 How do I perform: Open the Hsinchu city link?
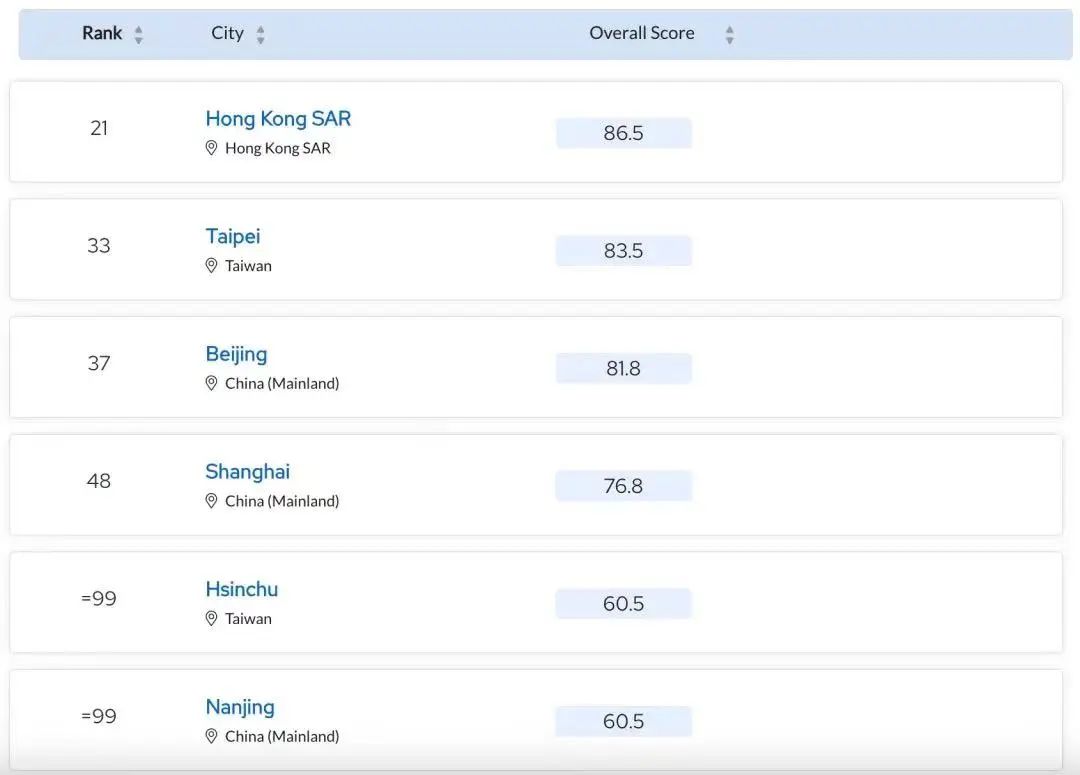[241, 589]
